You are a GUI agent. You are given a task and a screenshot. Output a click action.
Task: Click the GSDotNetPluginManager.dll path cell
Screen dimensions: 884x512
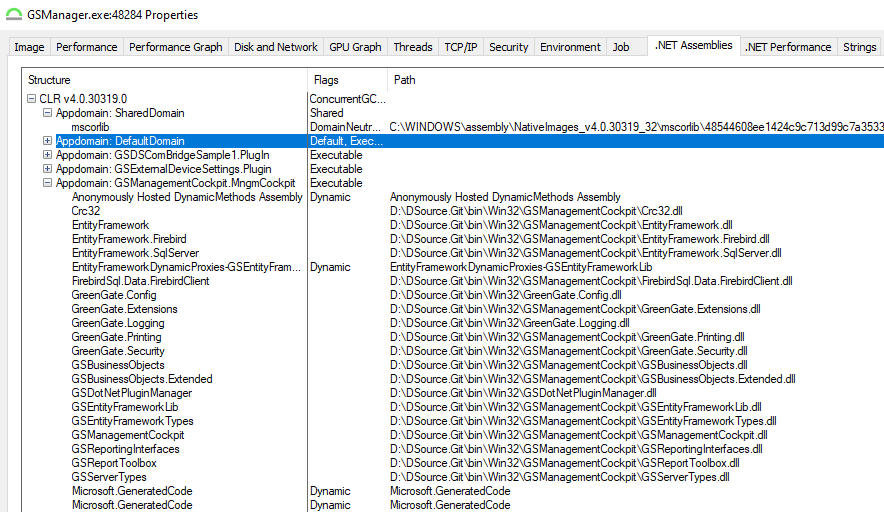[x=523, y=393]
